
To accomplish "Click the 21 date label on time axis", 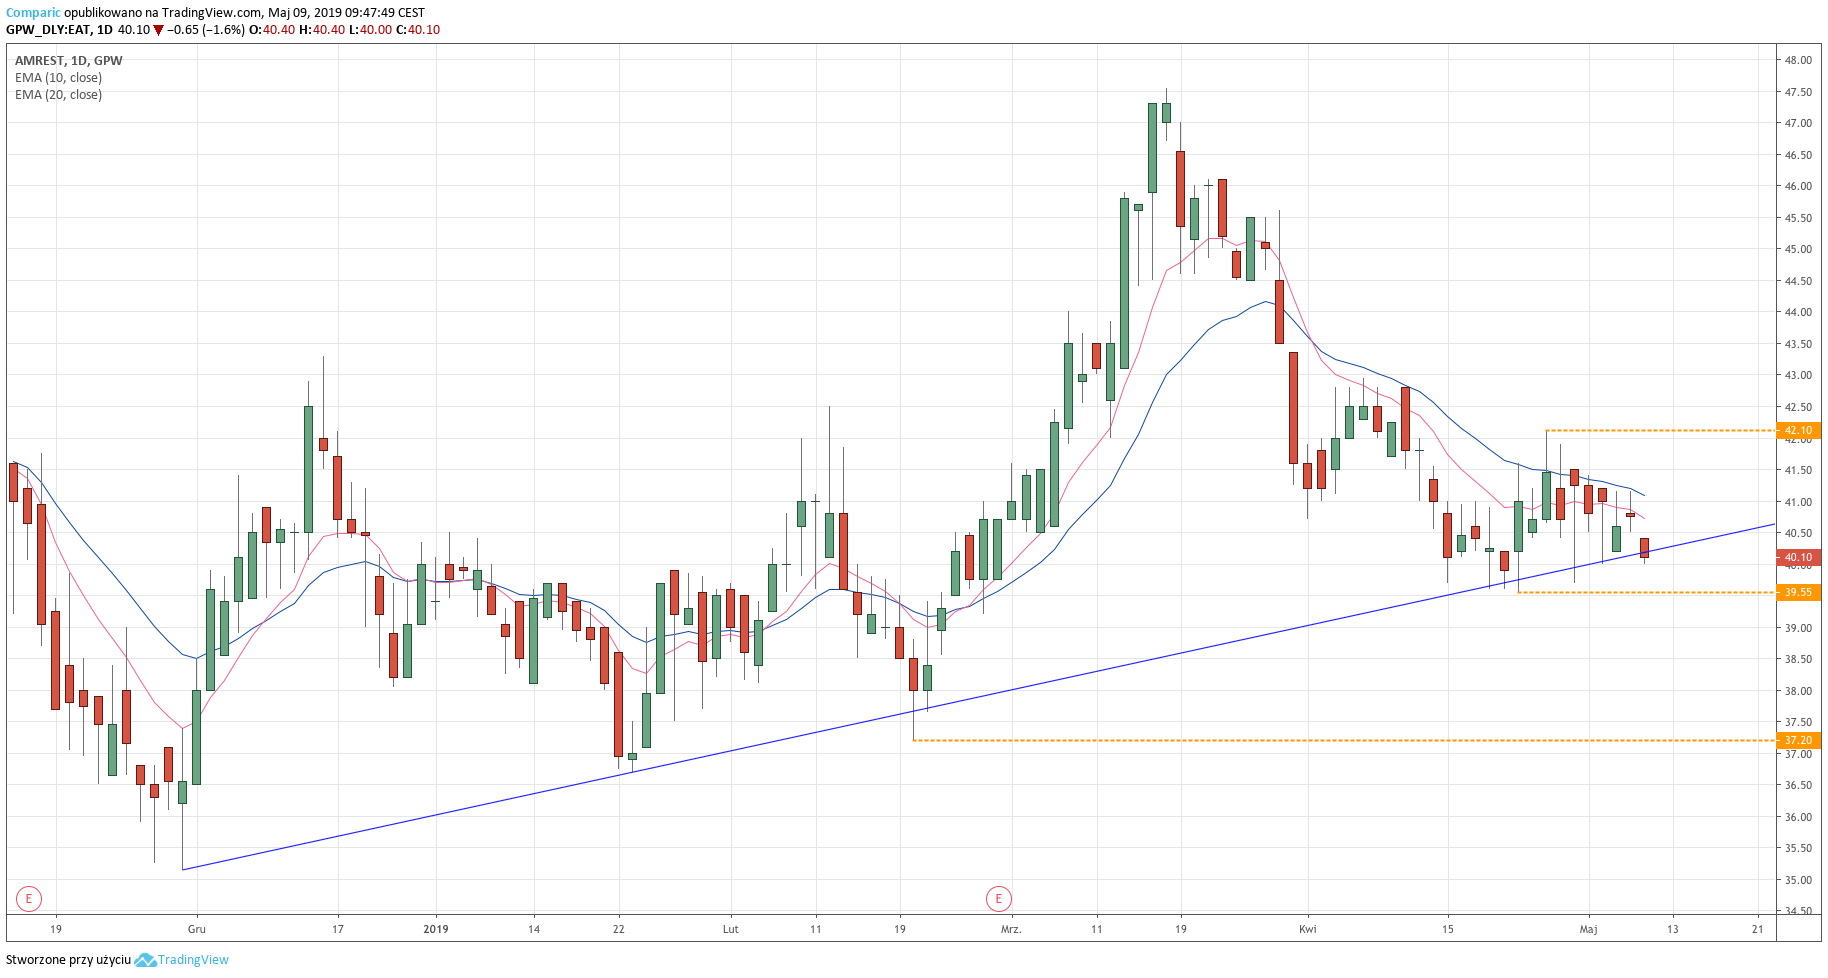I will [1758, 929].
